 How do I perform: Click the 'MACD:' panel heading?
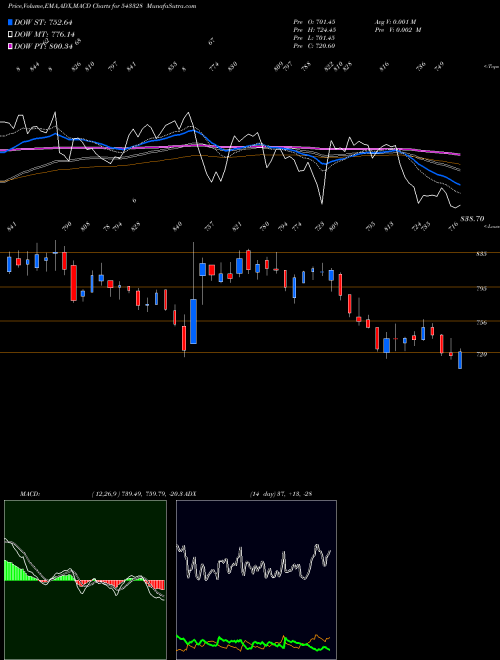point(30,494)
